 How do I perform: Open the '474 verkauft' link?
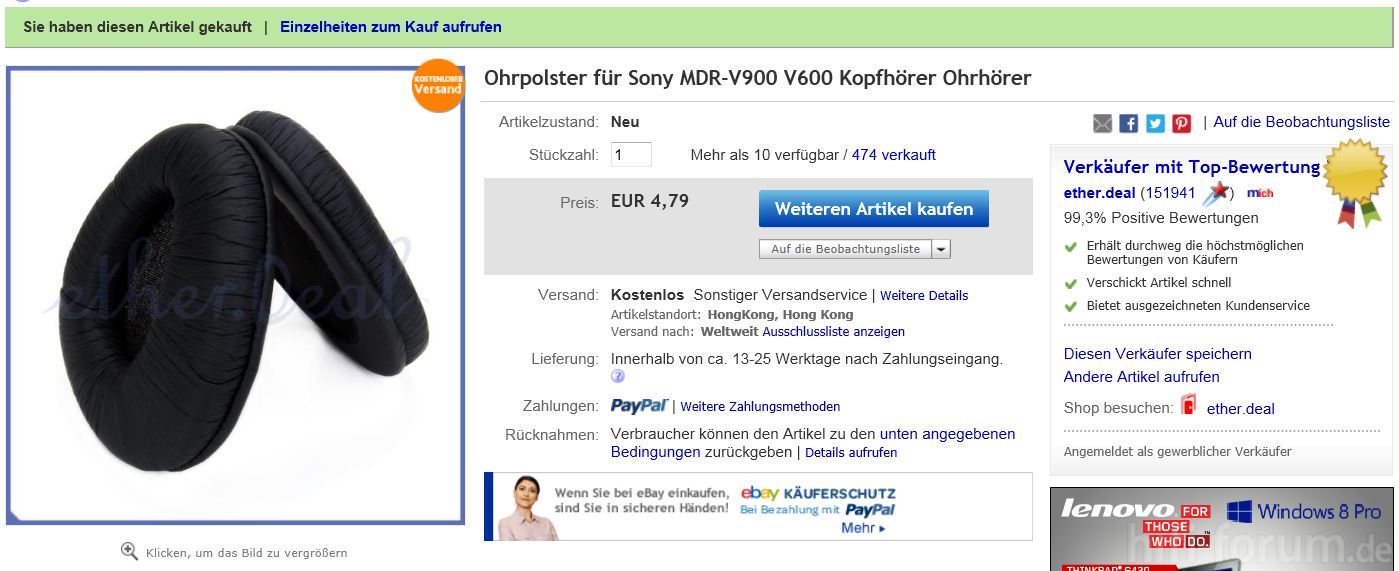tap(894, 155)
